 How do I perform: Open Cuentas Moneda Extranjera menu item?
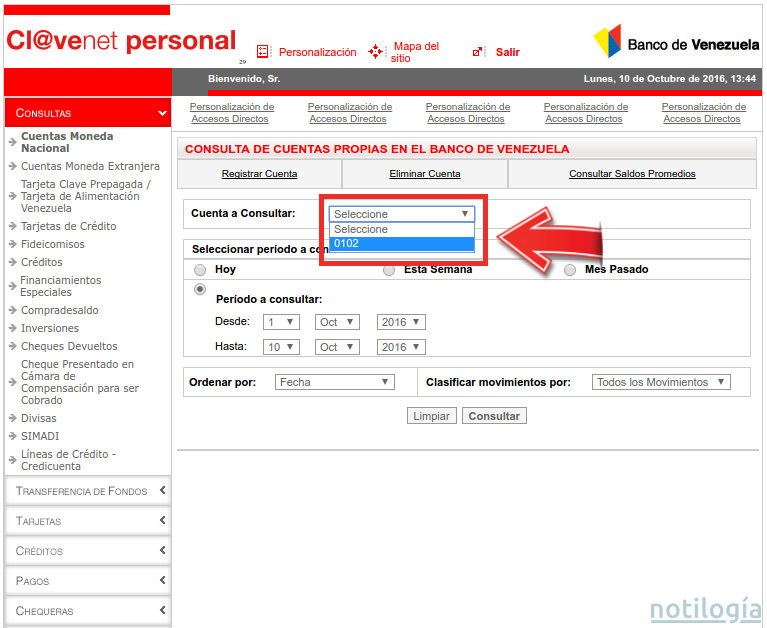90,166
